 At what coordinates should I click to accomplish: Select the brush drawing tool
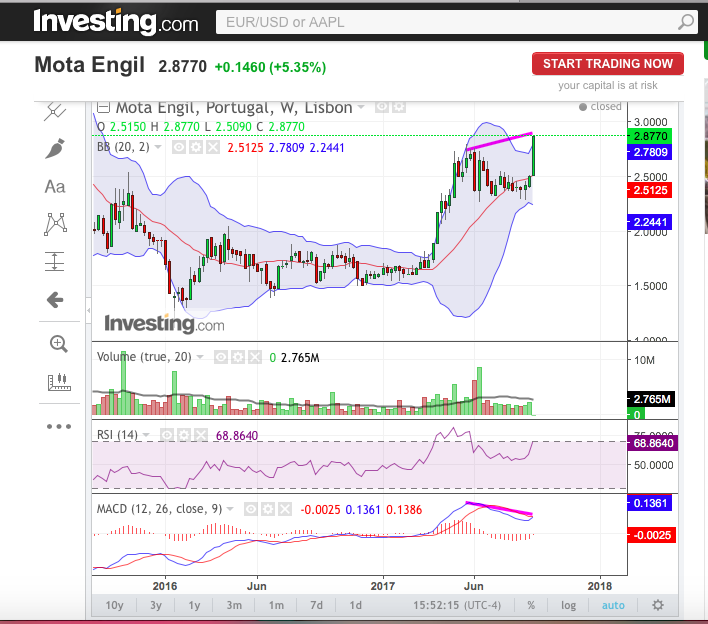55,149
